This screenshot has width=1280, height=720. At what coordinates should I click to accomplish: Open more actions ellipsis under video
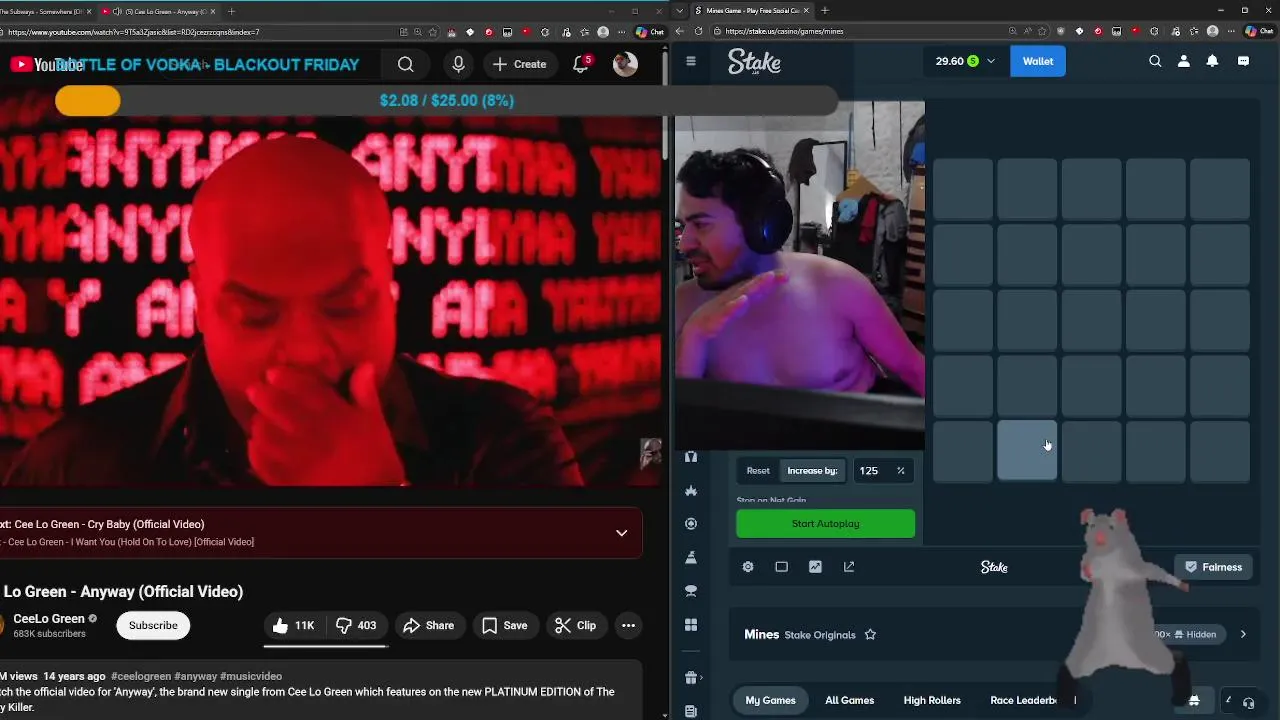[x=628, y=625]
